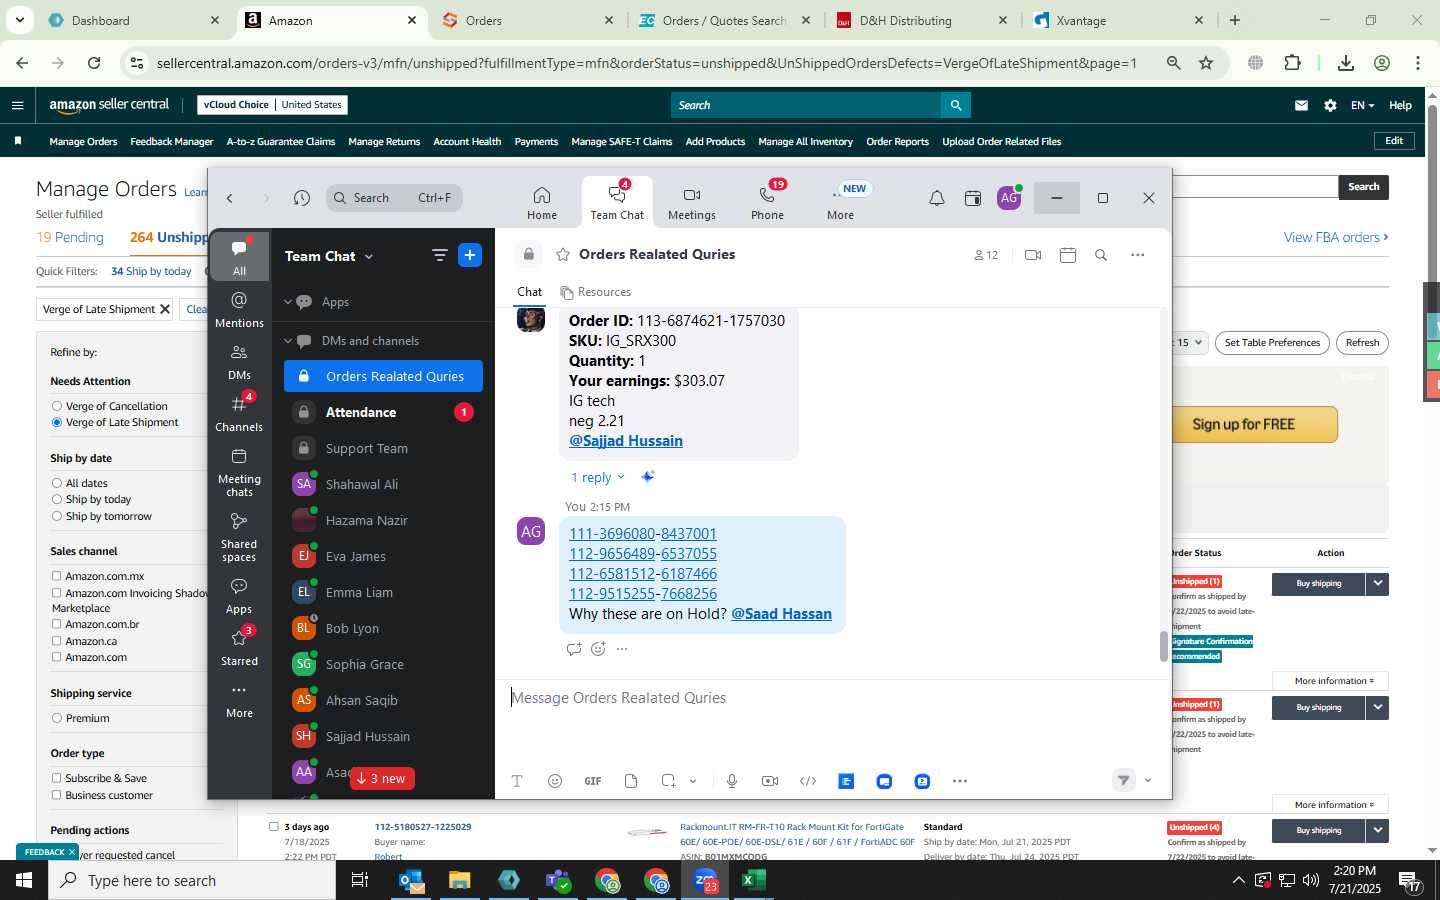The image size is (1440, 900).
Task: Open the Attendance channel
Action: 383,412
